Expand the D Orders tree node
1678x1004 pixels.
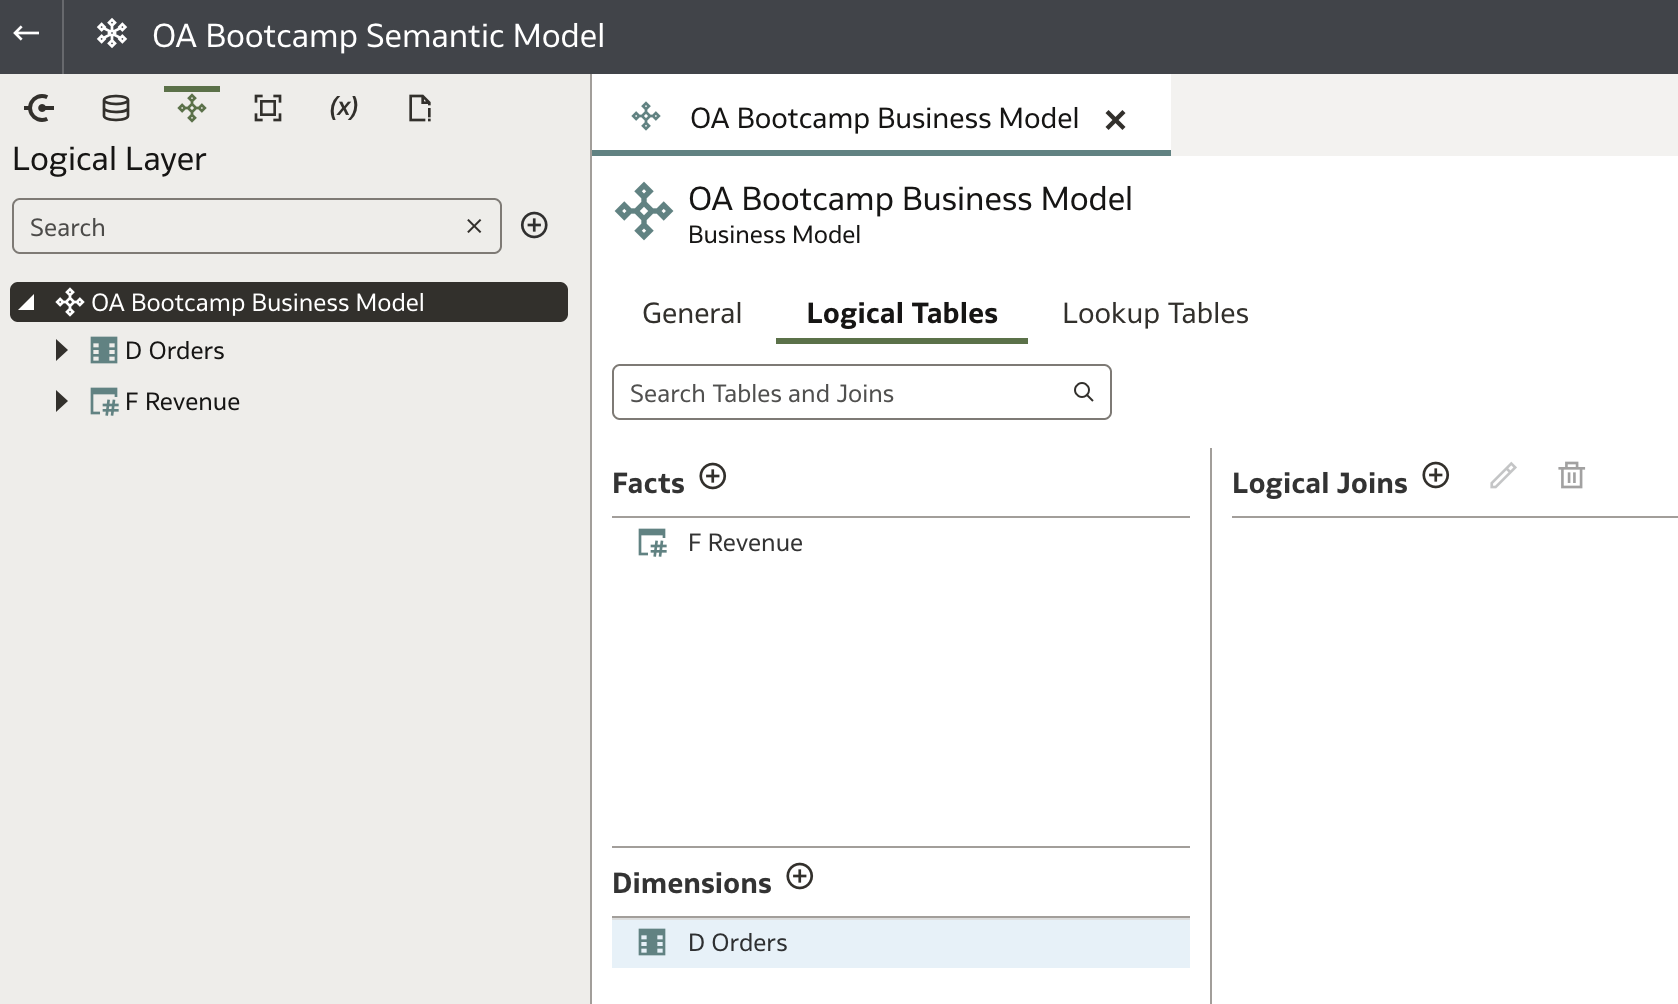(x=61, y=350)
